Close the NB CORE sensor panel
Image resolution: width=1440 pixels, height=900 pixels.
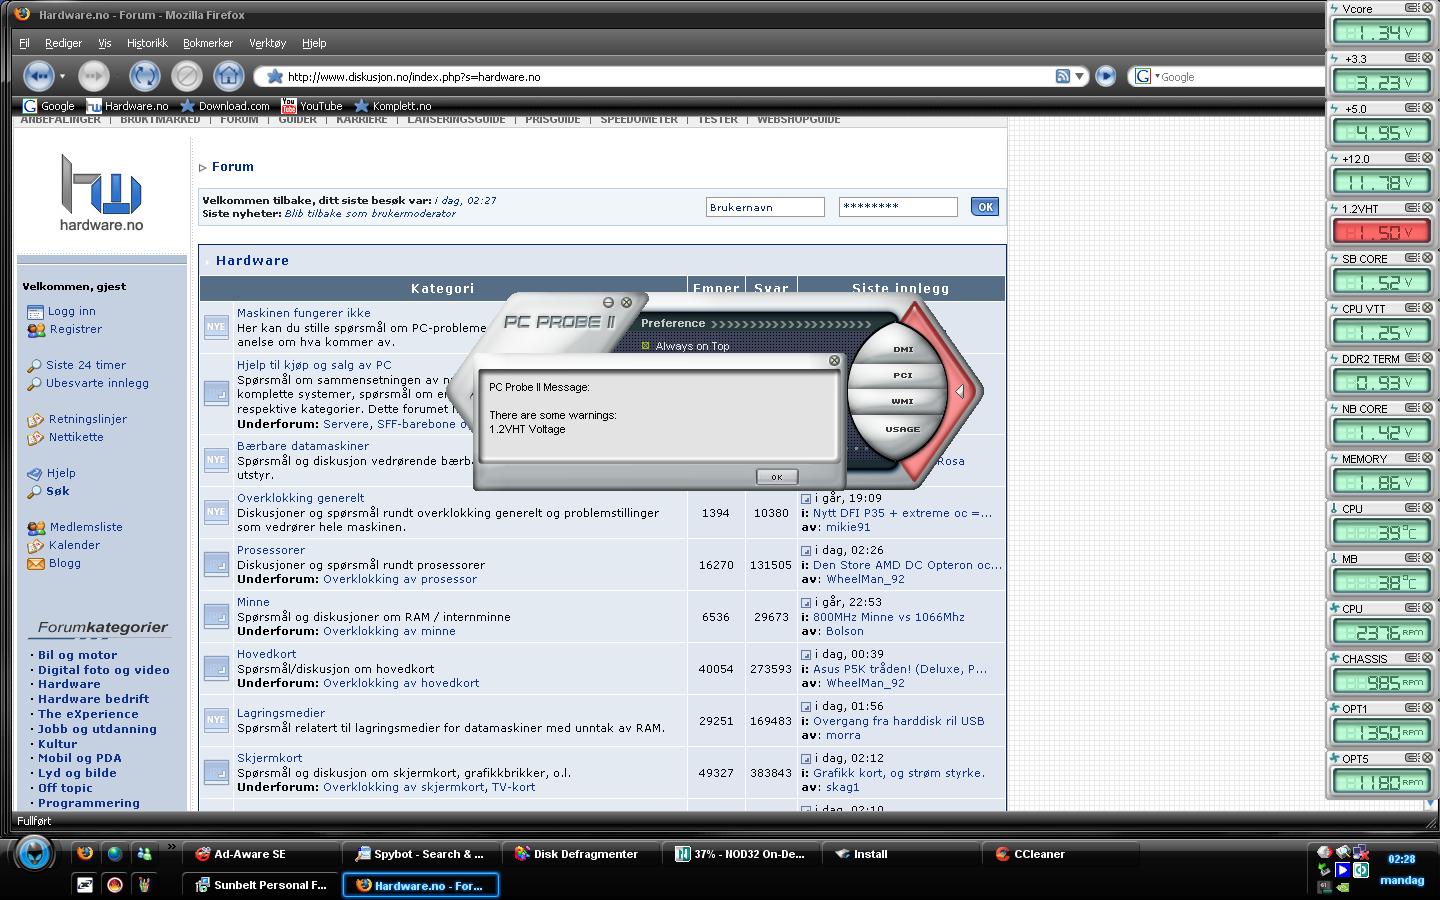pos(1428,408)
